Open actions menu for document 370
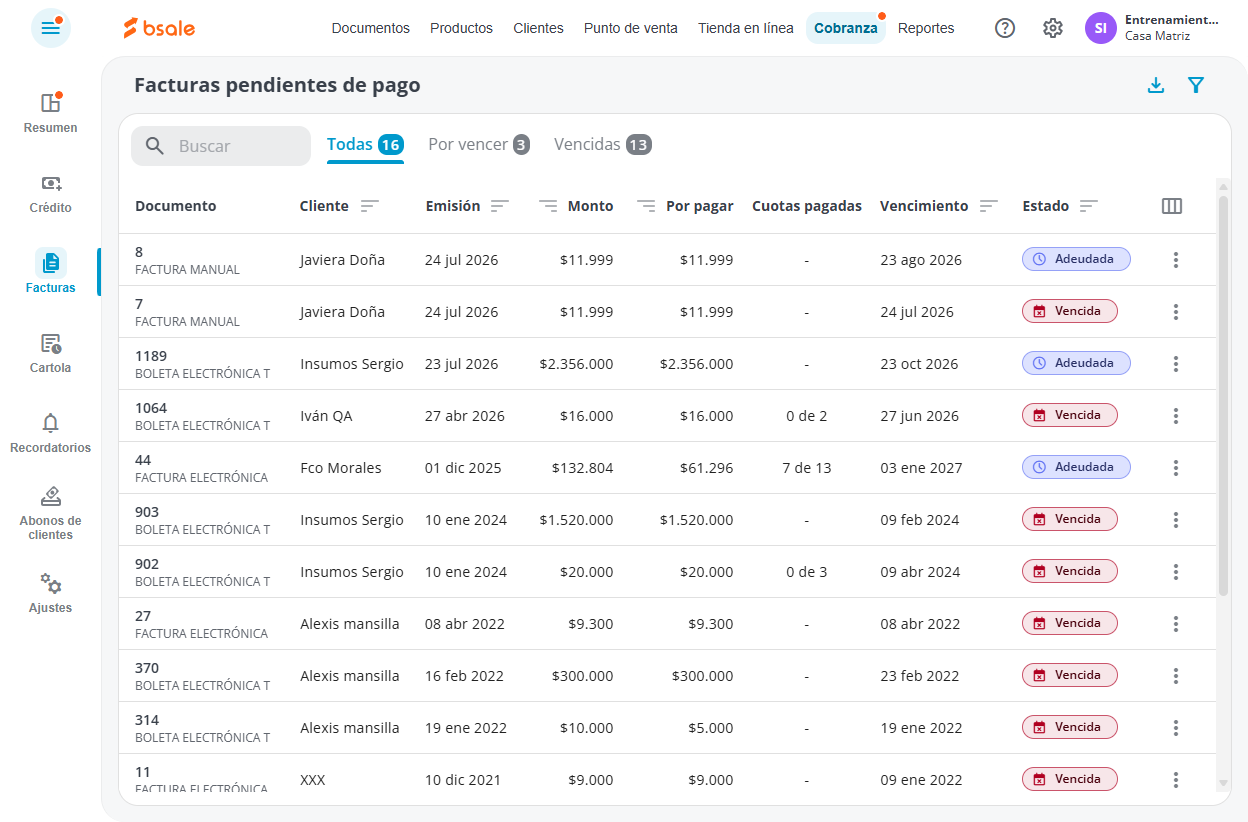Image resolution: width=1248 pixels, height=822 pixels. click(1176, 676)
